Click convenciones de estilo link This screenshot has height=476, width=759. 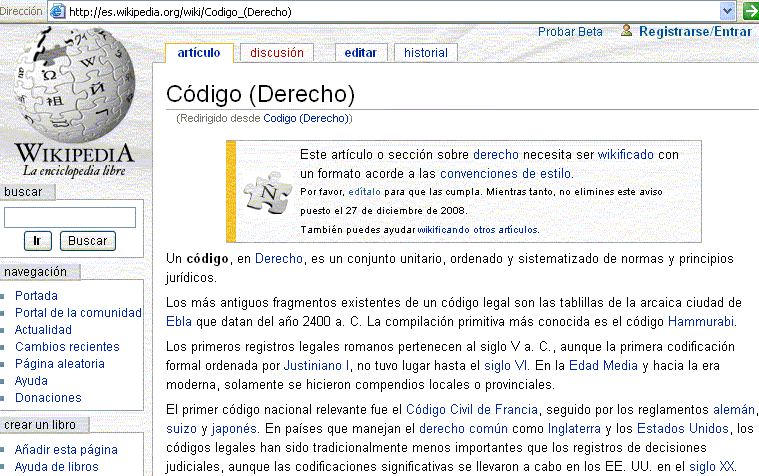point(505,173)
